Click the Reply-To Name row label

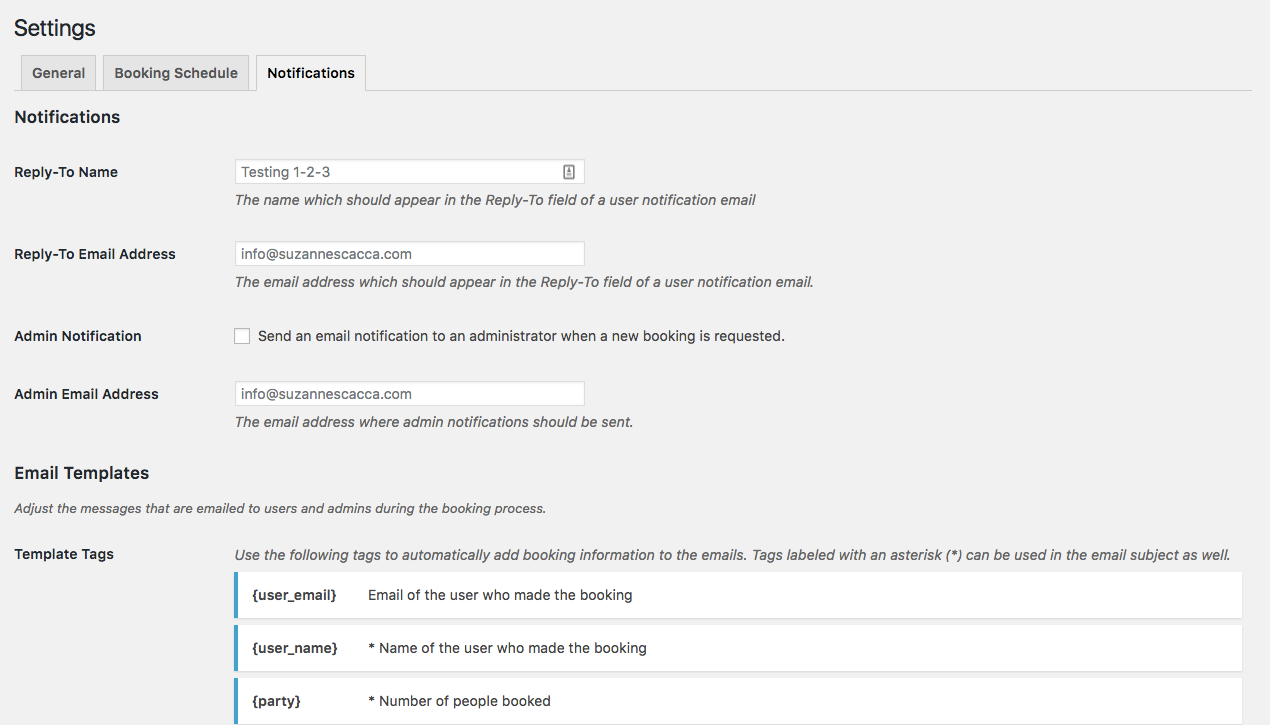click(x=65, y=171)
